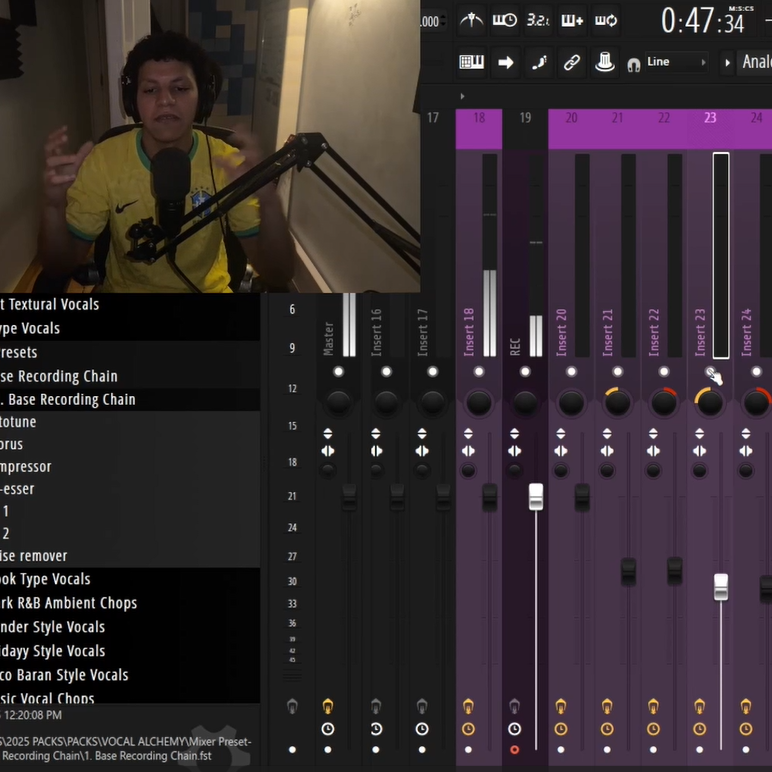The height and width of the screenshot is (772, 772).
Task: Toggle the 3.2.1 countdown before recording
Action: 538,20
